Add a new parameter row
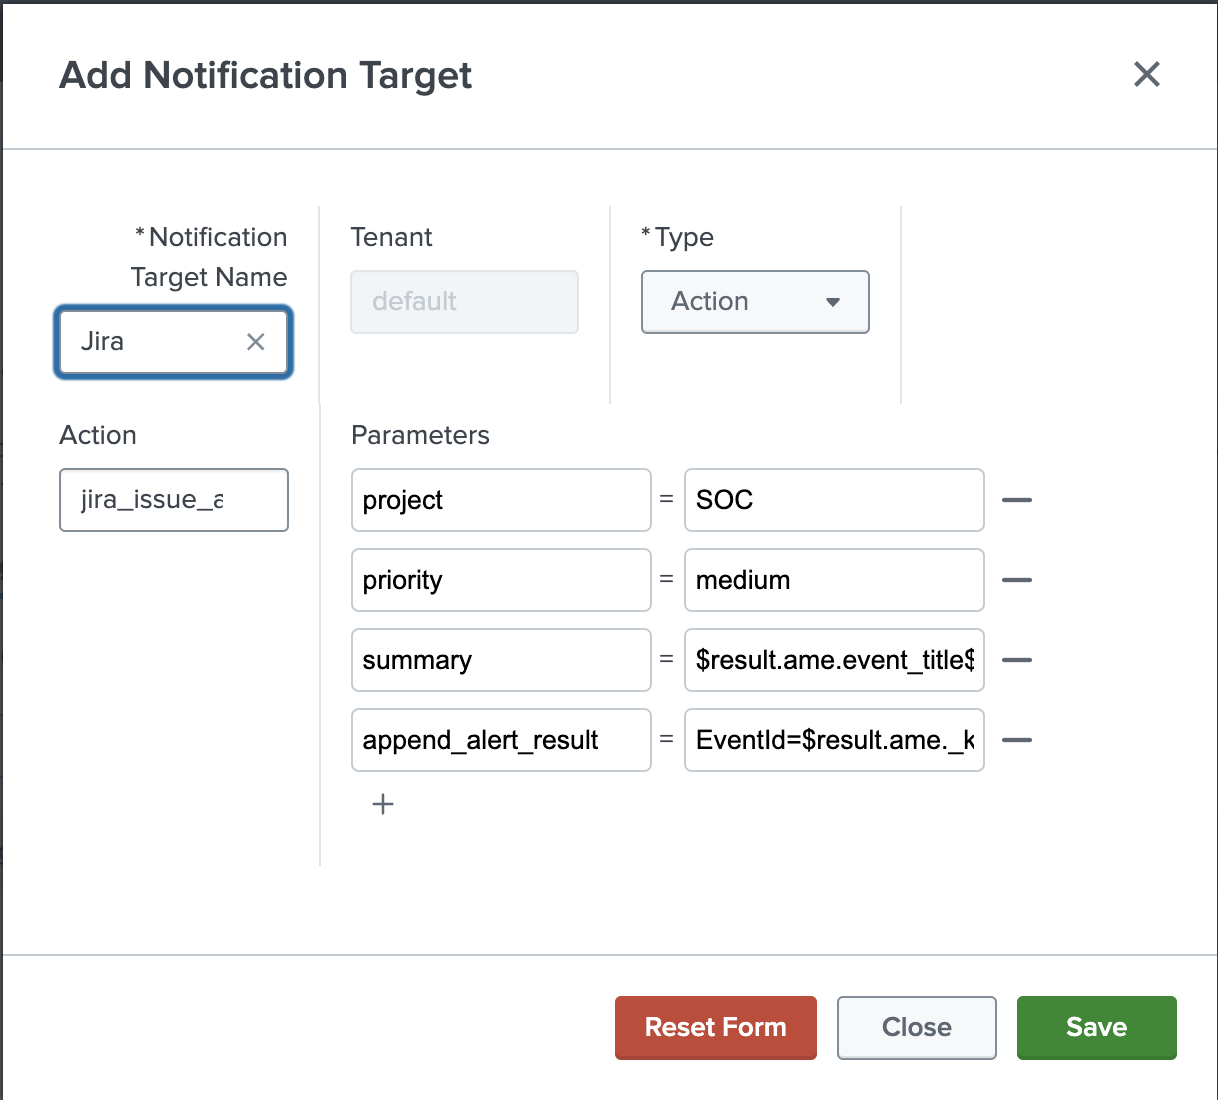Screen dimensions: 1218x1100 point(383,804)
